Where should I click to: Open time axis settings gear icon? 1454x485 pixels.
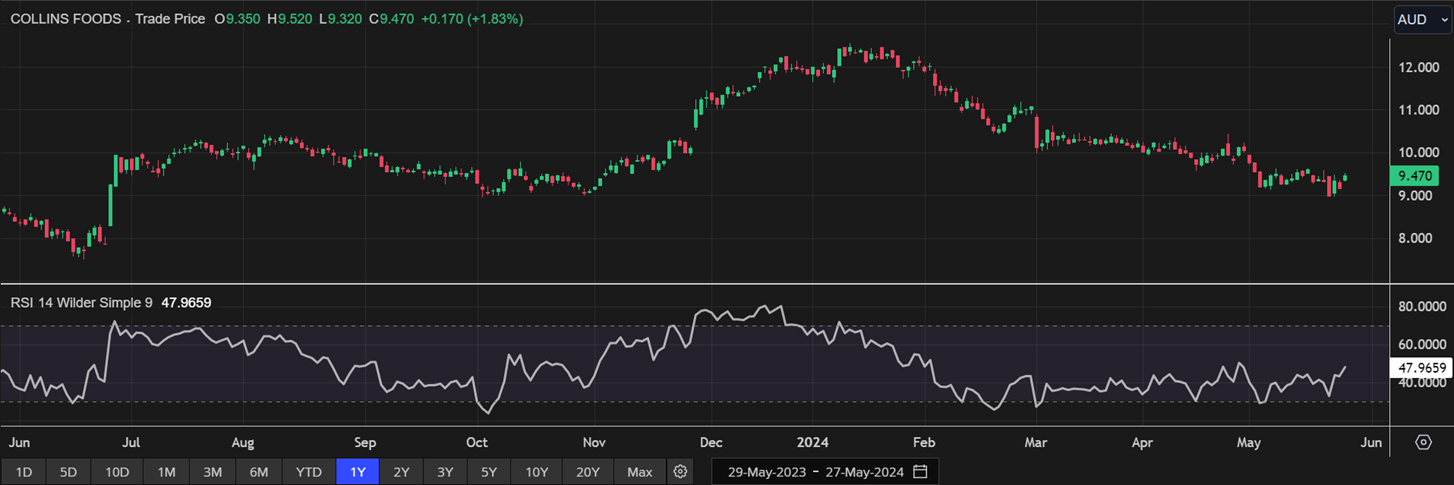tap(1423, 442)
